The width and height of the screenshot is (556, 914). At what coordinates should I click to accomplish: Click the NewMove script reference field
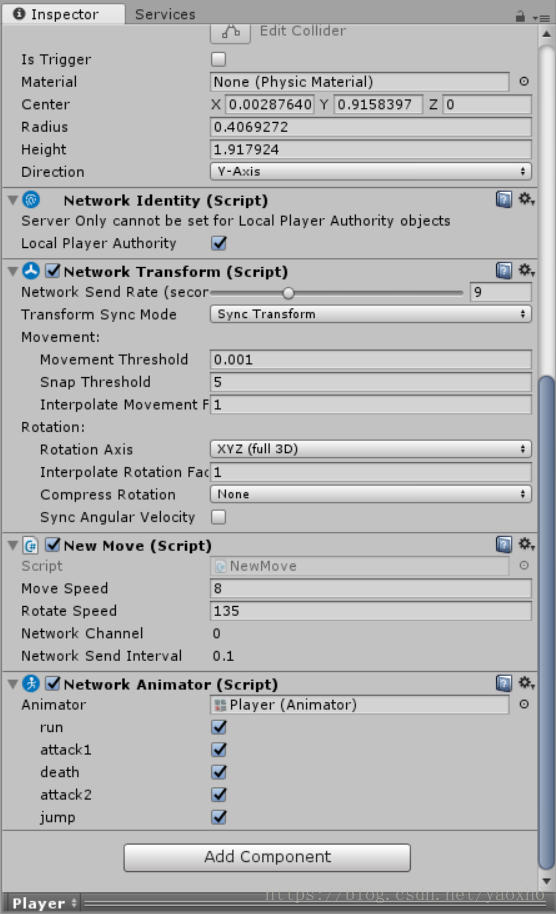point(360,565)
